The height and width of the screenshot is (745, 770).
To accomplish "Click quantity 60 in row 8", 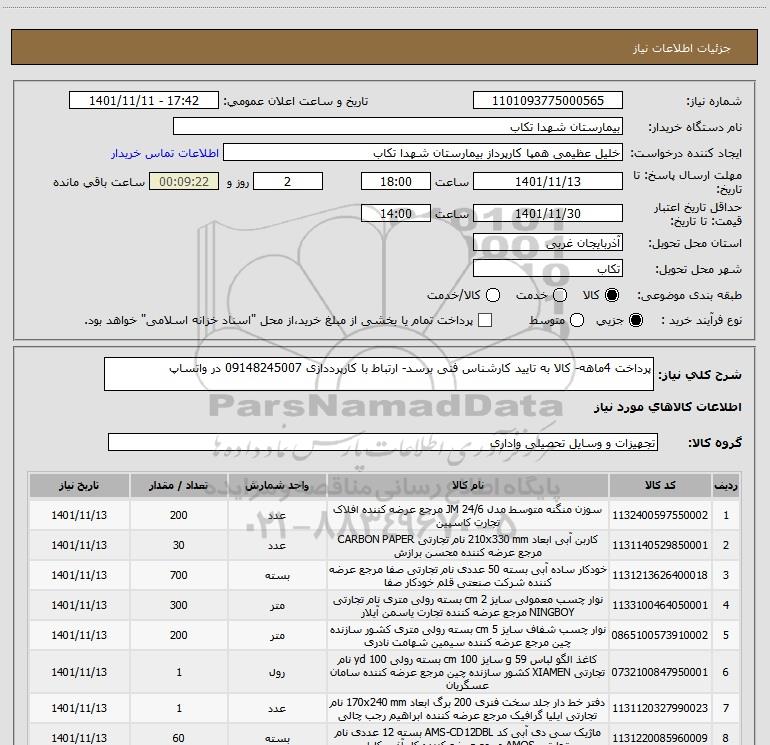I will click(179, 738).
